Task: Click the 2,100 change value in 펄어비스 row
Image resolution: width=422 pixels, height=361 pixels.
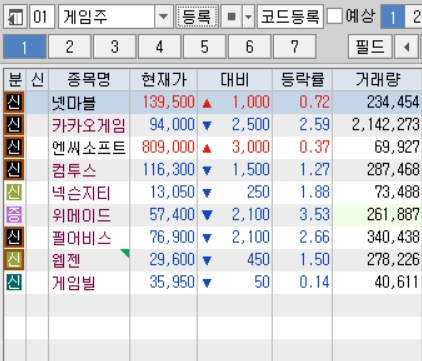Action: click(251, 237)
